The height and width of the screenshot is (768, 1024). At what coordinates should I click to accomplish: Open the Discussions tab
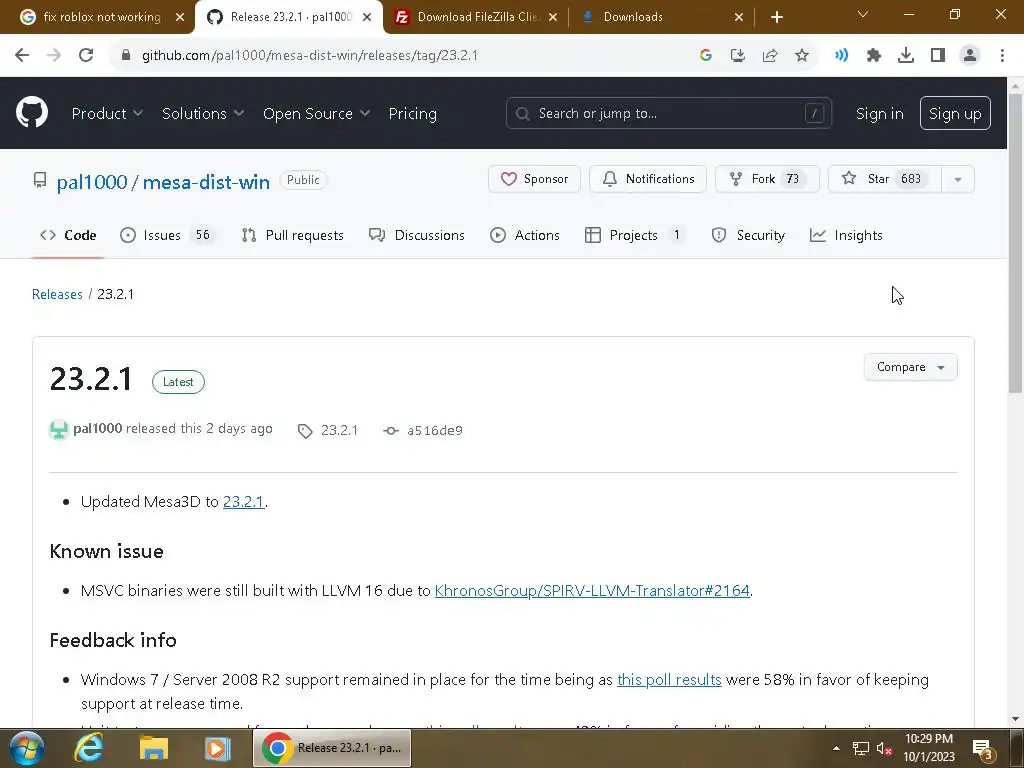coord(417,235)
